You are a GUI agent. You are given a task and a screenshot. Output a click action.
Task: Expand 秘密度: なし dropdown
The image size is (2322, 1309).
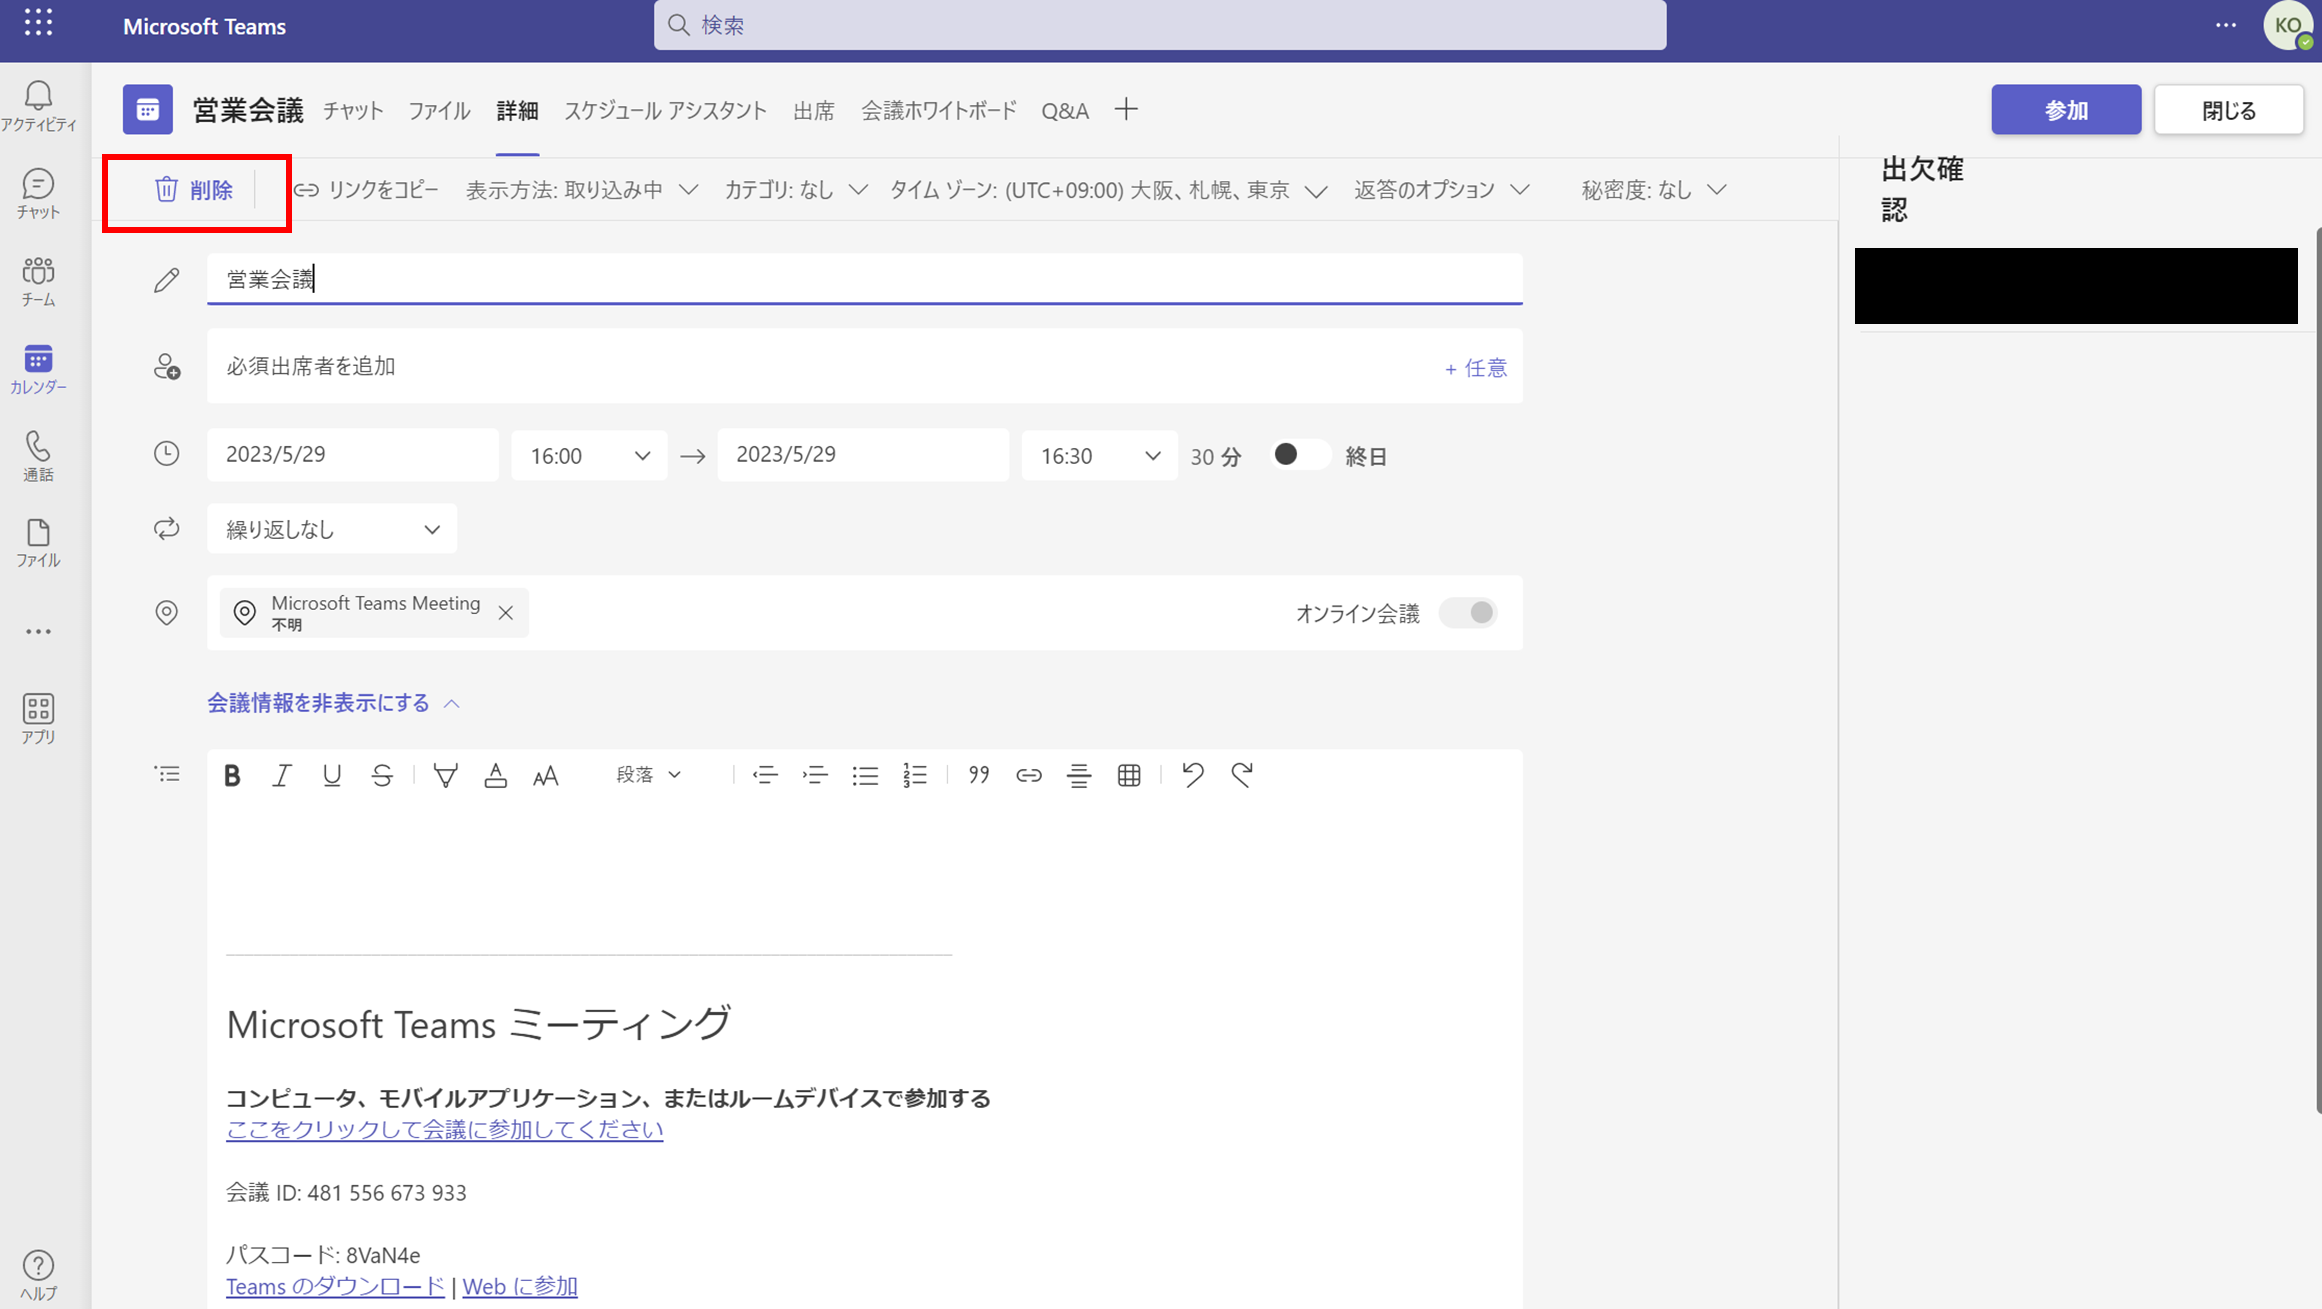1654,190
